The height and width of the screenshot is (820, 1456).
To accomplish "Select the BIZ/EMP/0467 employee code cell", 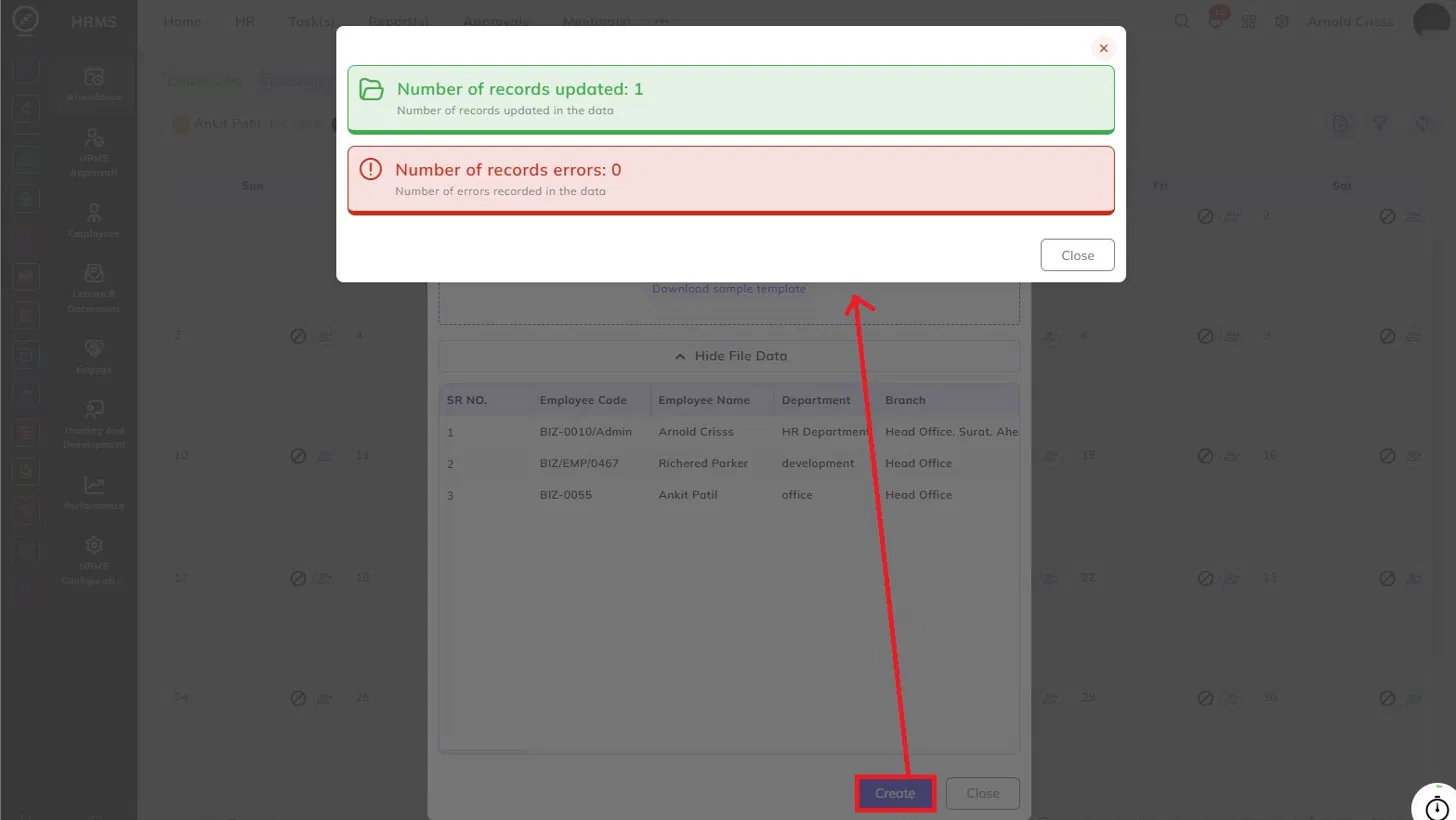I will tap(579, 463).
